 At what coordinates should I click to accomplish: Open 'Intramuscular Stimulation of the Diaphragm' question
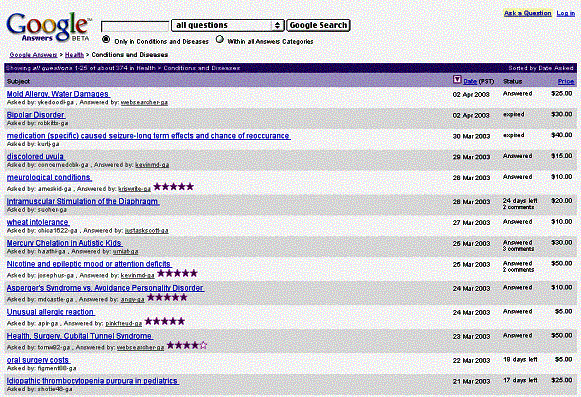83,201
